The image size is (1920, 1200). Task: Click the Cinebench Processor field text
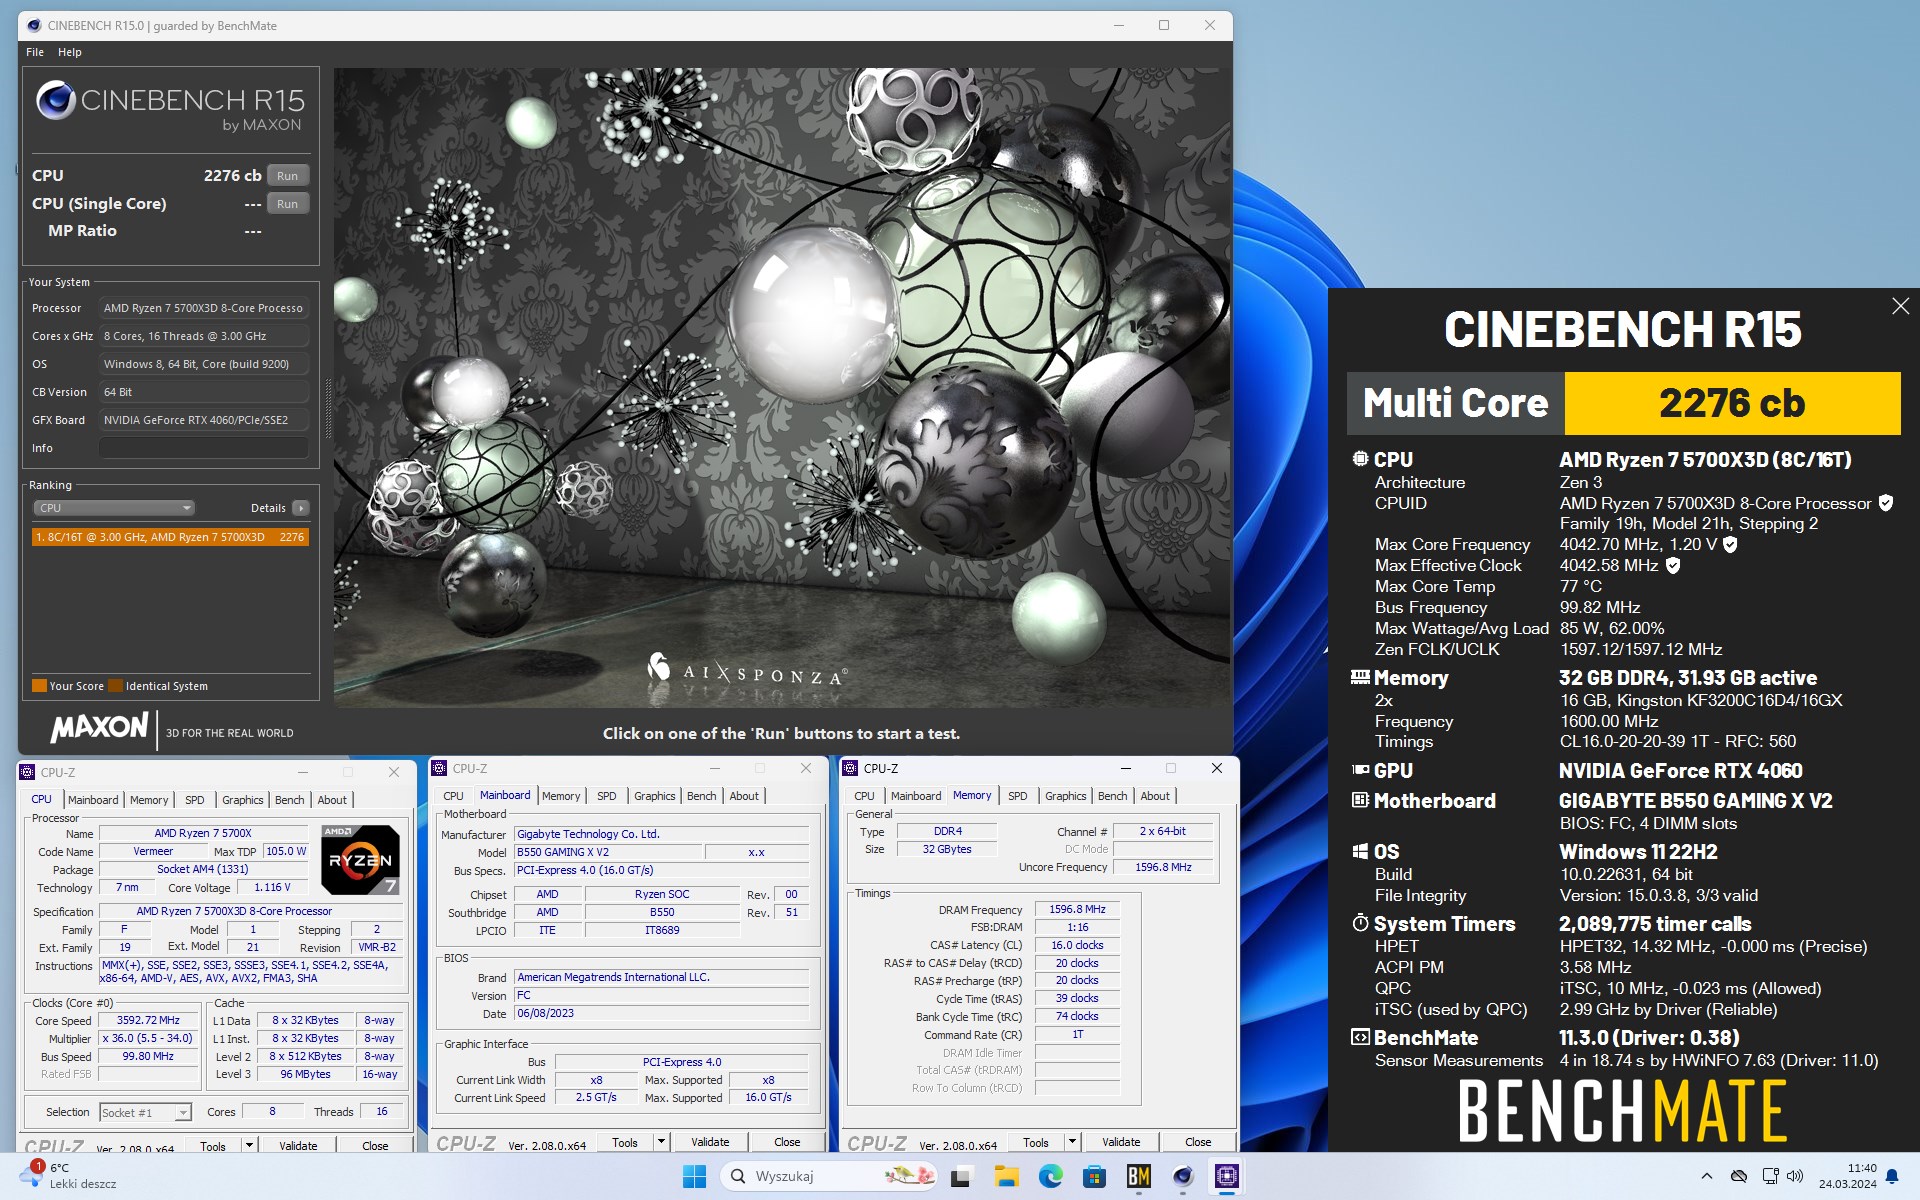pyautogui.click(x=204, y=308)
